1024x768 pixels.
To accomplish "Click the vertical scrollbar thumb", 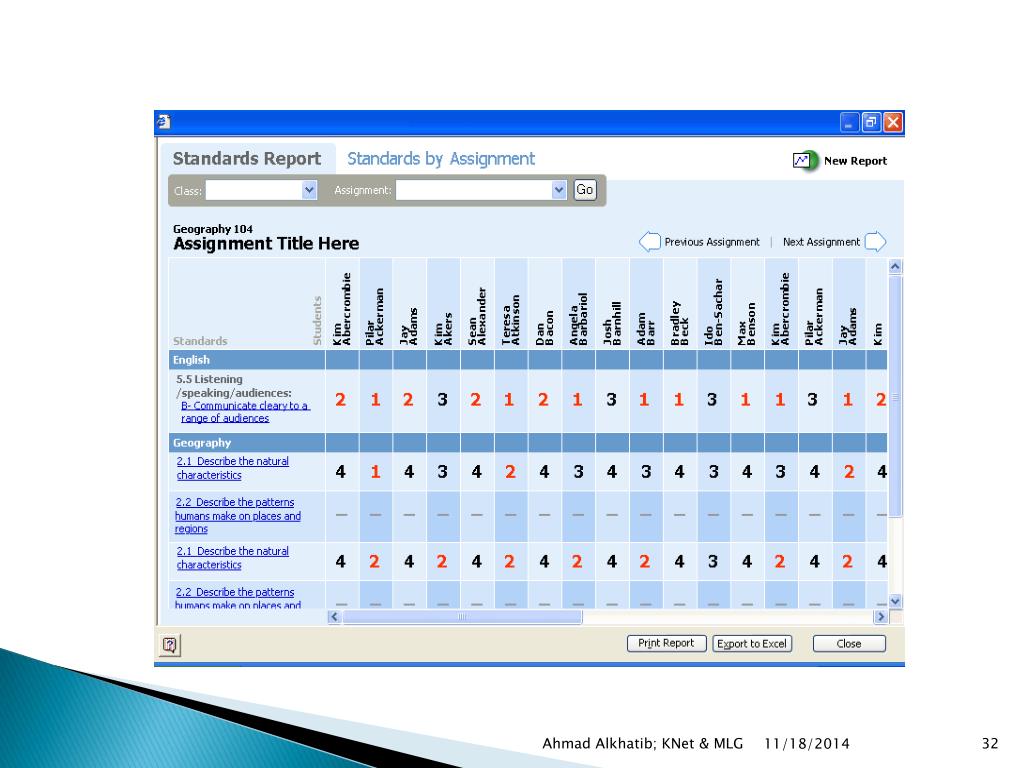I will tap(895, 396).
